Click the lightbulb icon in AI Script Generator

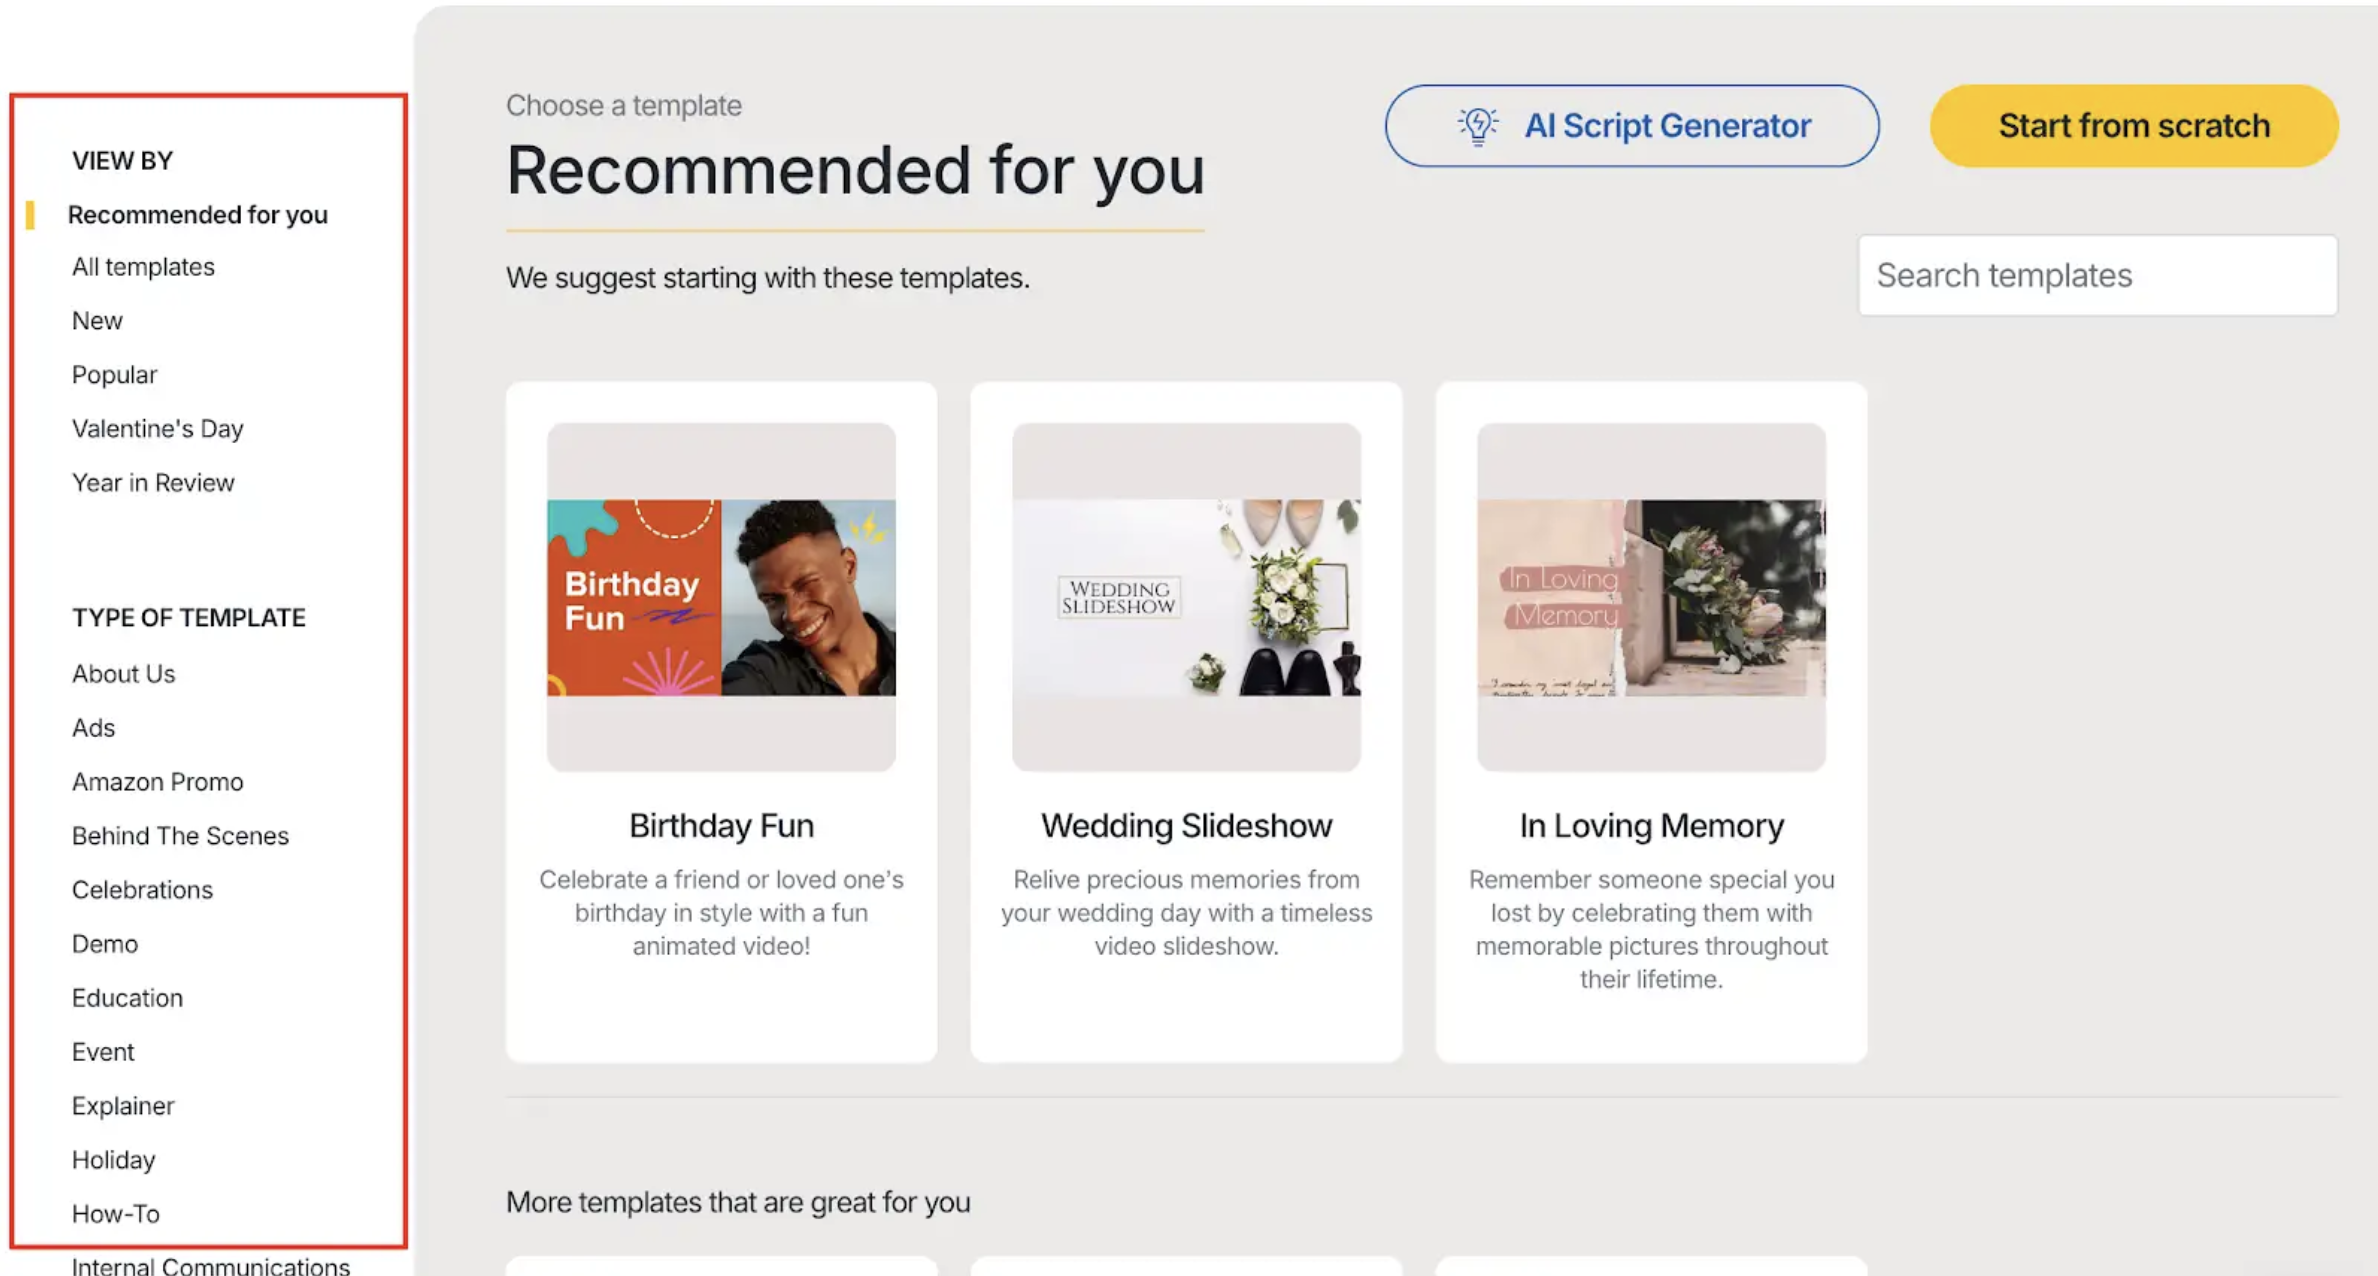[x=1477, y=126]
